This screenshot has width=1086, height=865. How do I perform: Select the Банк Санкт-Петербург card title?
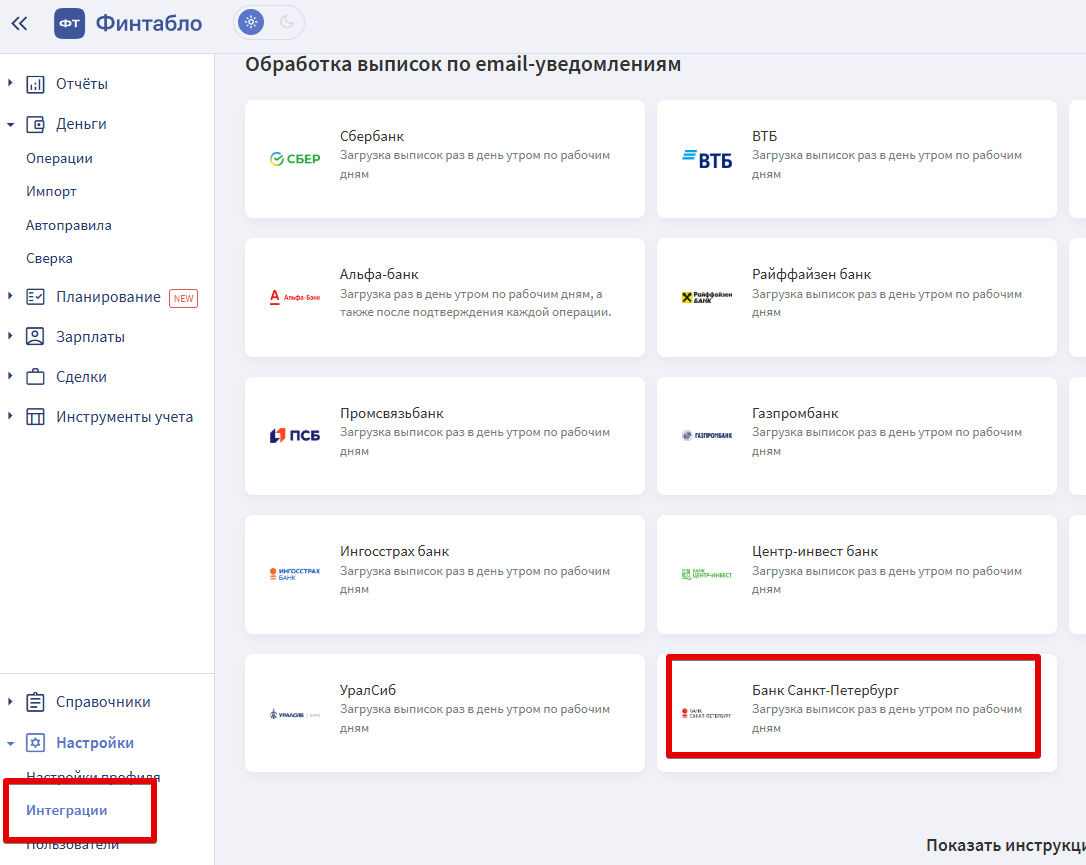(x=826, y=690)
